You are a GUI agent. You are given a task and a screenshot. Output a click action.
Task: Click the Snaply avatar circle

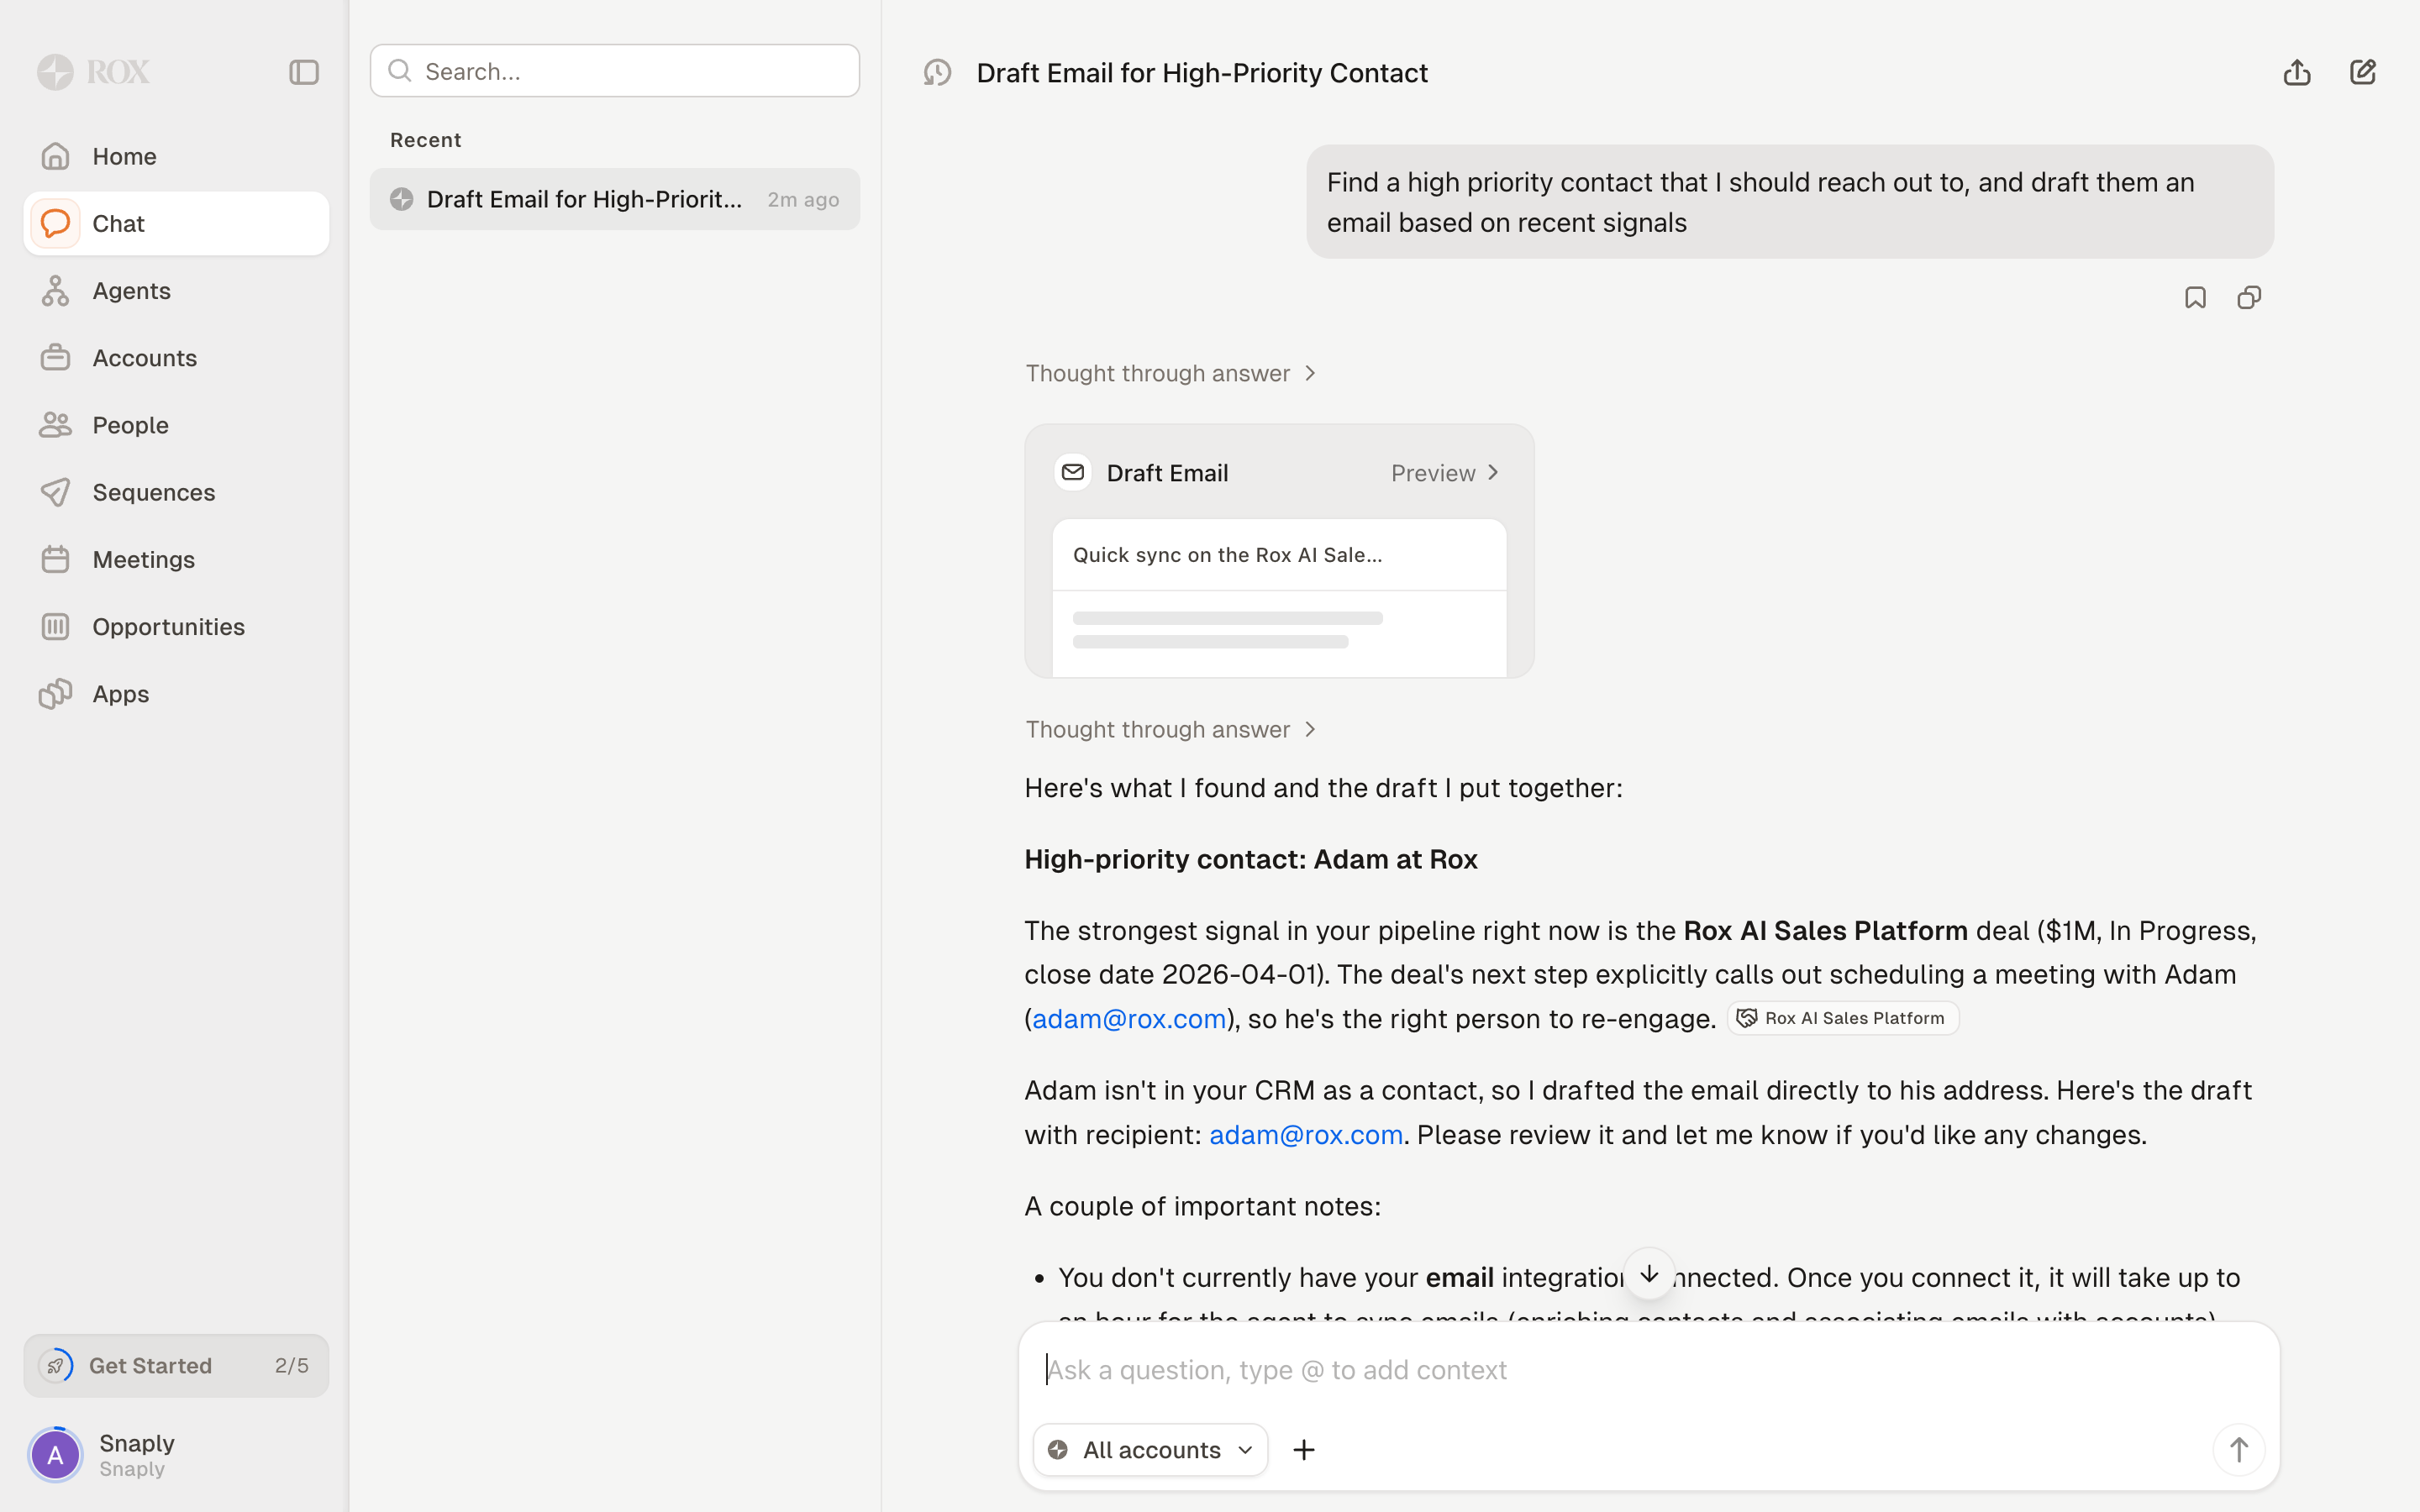pos(56,1455)
